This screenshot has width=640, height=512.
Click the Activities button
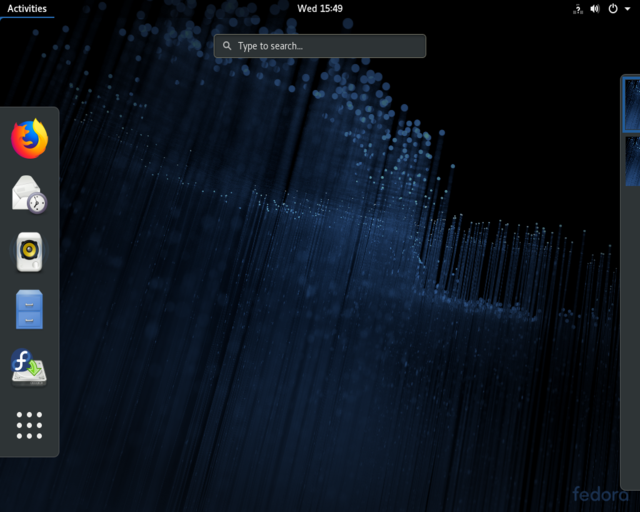coord(27,9)
